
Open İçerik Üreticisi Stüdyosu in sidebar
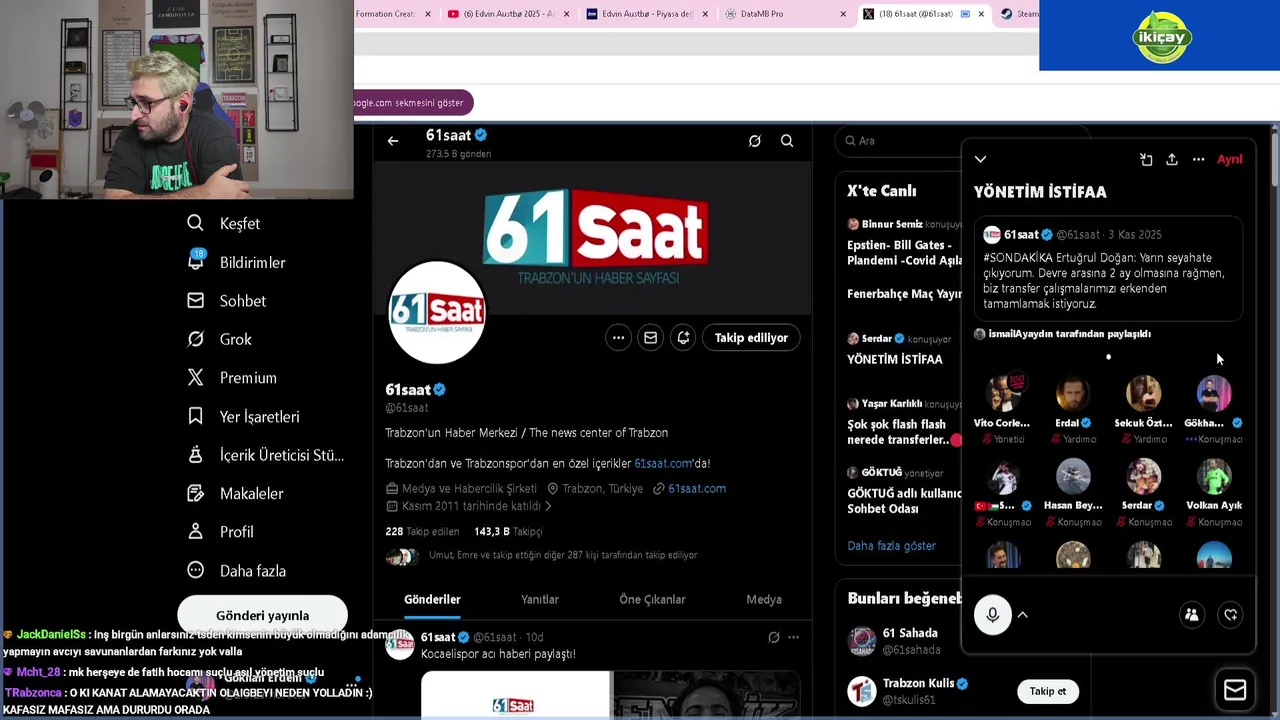266,455
